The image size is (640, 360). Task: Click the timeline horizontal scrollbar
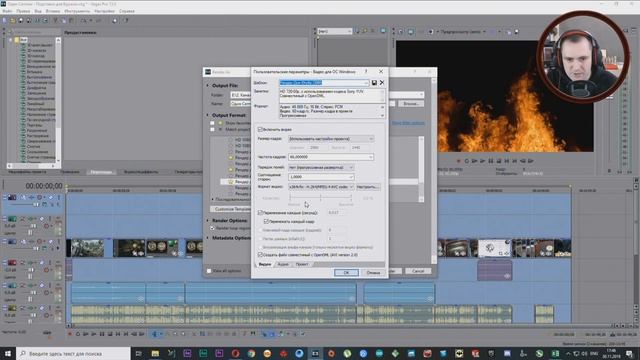pyautogui.click(x=342, y=326)
